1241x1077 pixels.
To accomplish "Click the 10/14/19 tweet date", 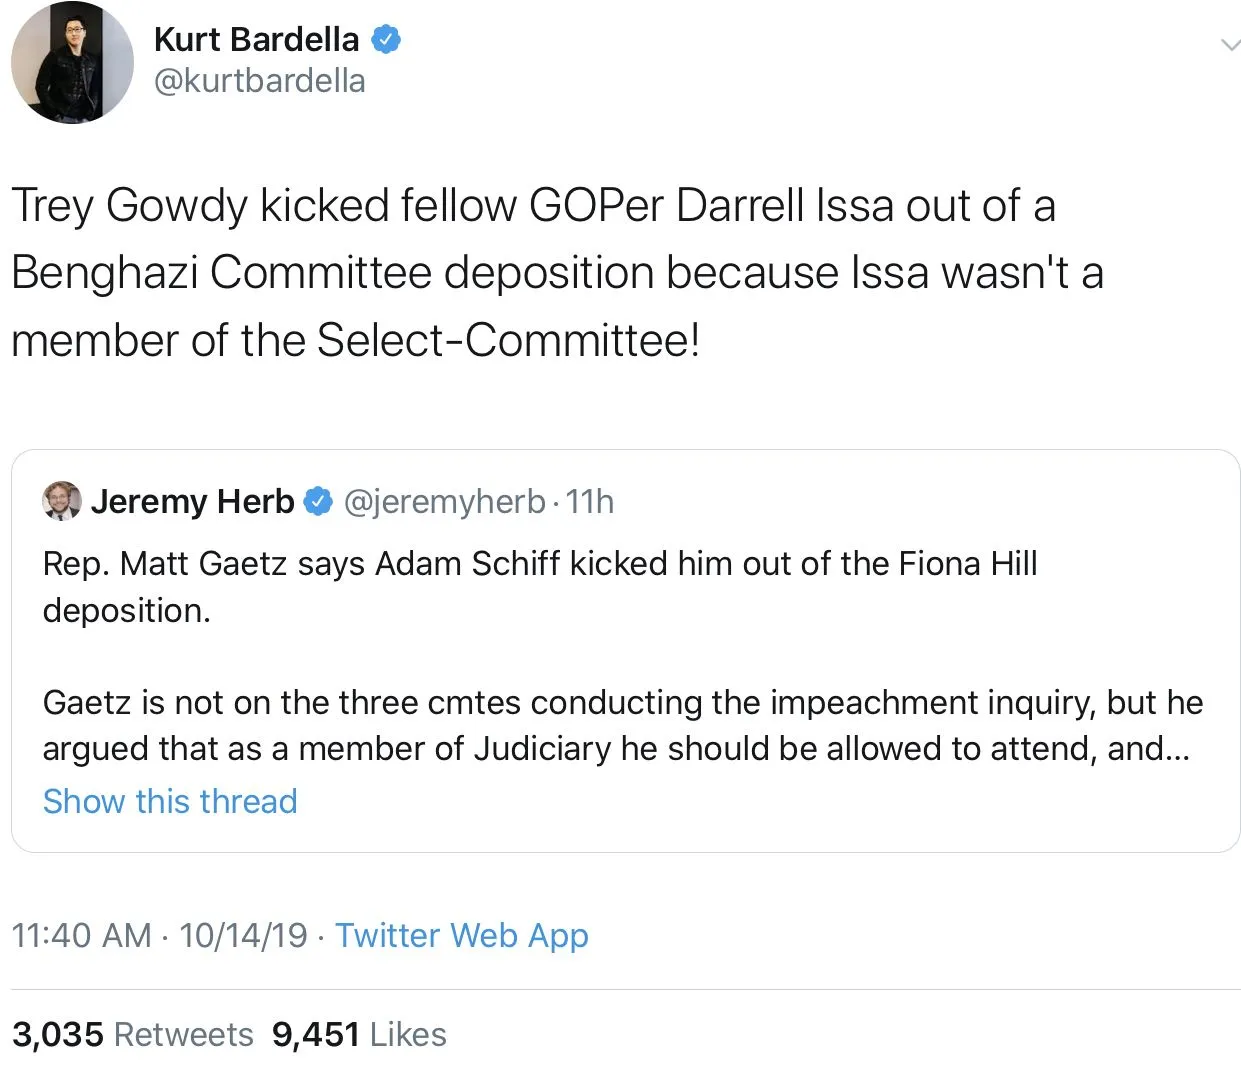I will pyautogui.click(x=243, y=935).
